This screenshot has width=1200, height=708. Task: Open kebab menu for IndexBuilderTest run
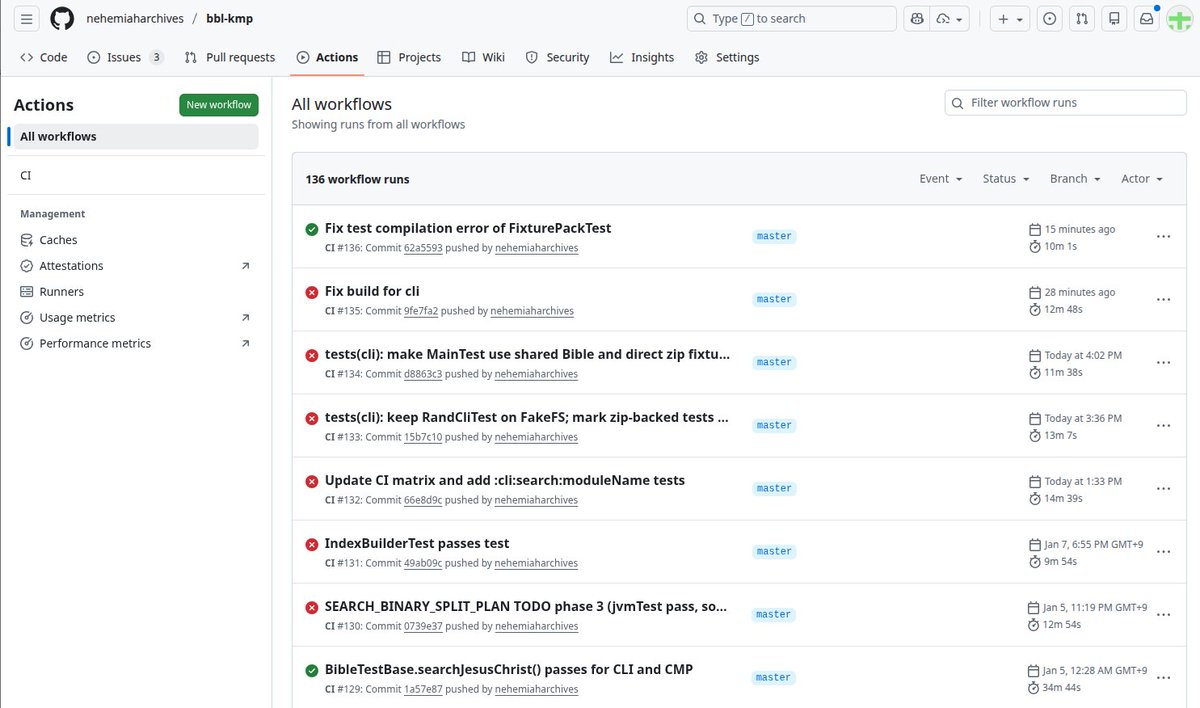coord(1163,552)
